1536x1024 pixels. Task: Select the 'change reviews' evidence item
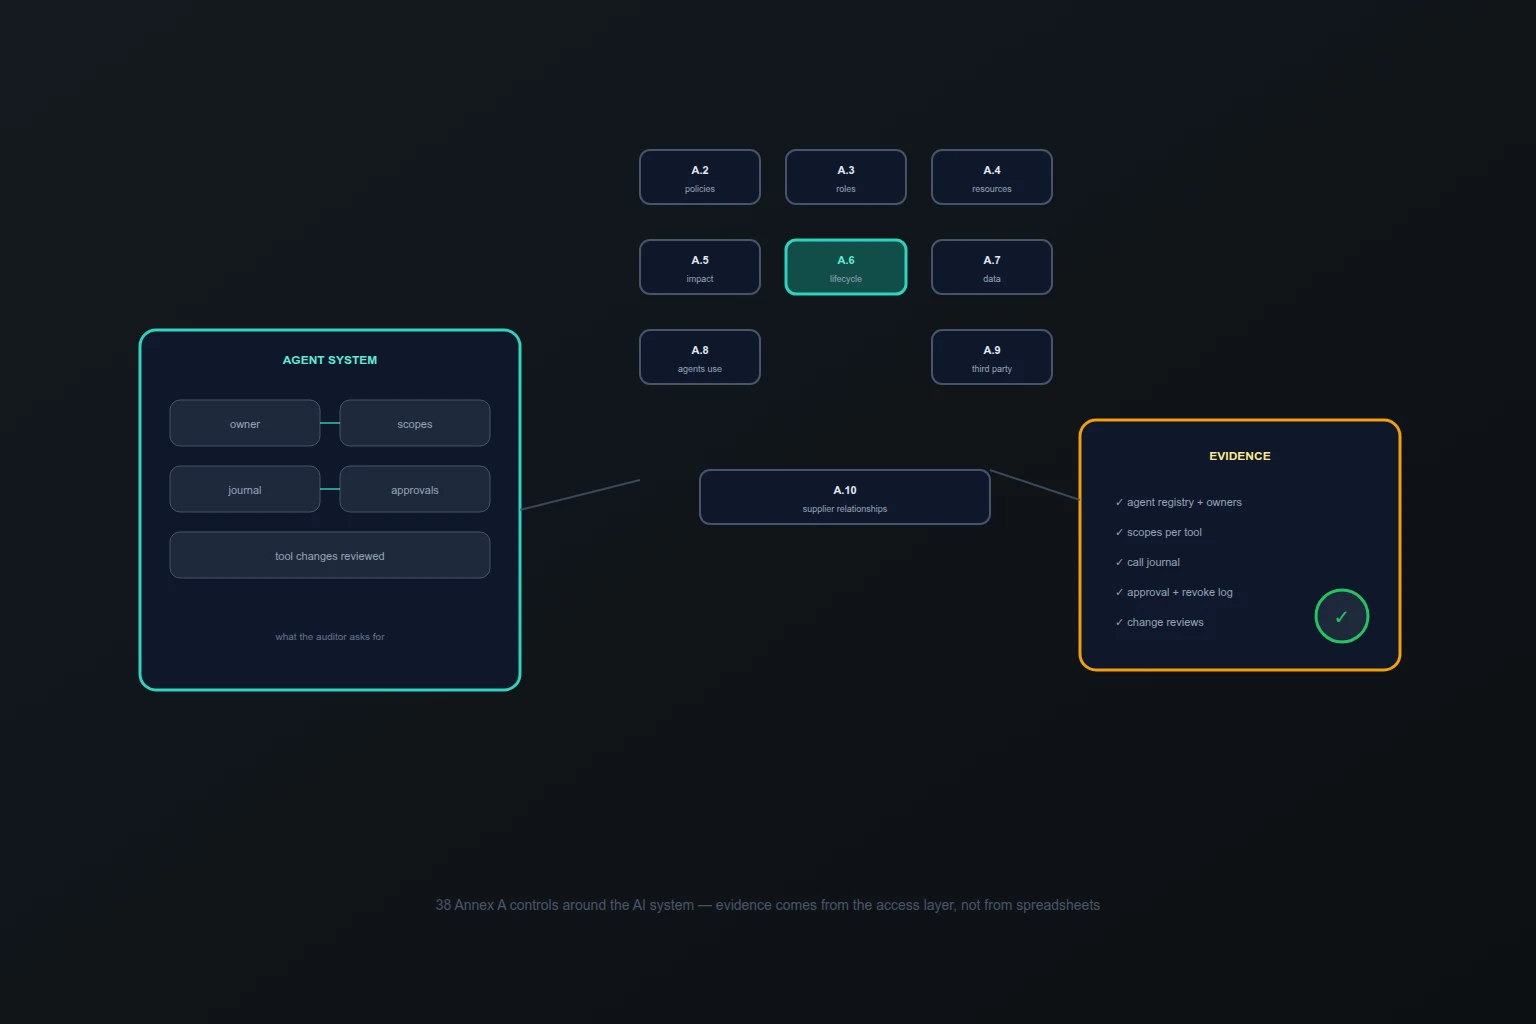1159,622
